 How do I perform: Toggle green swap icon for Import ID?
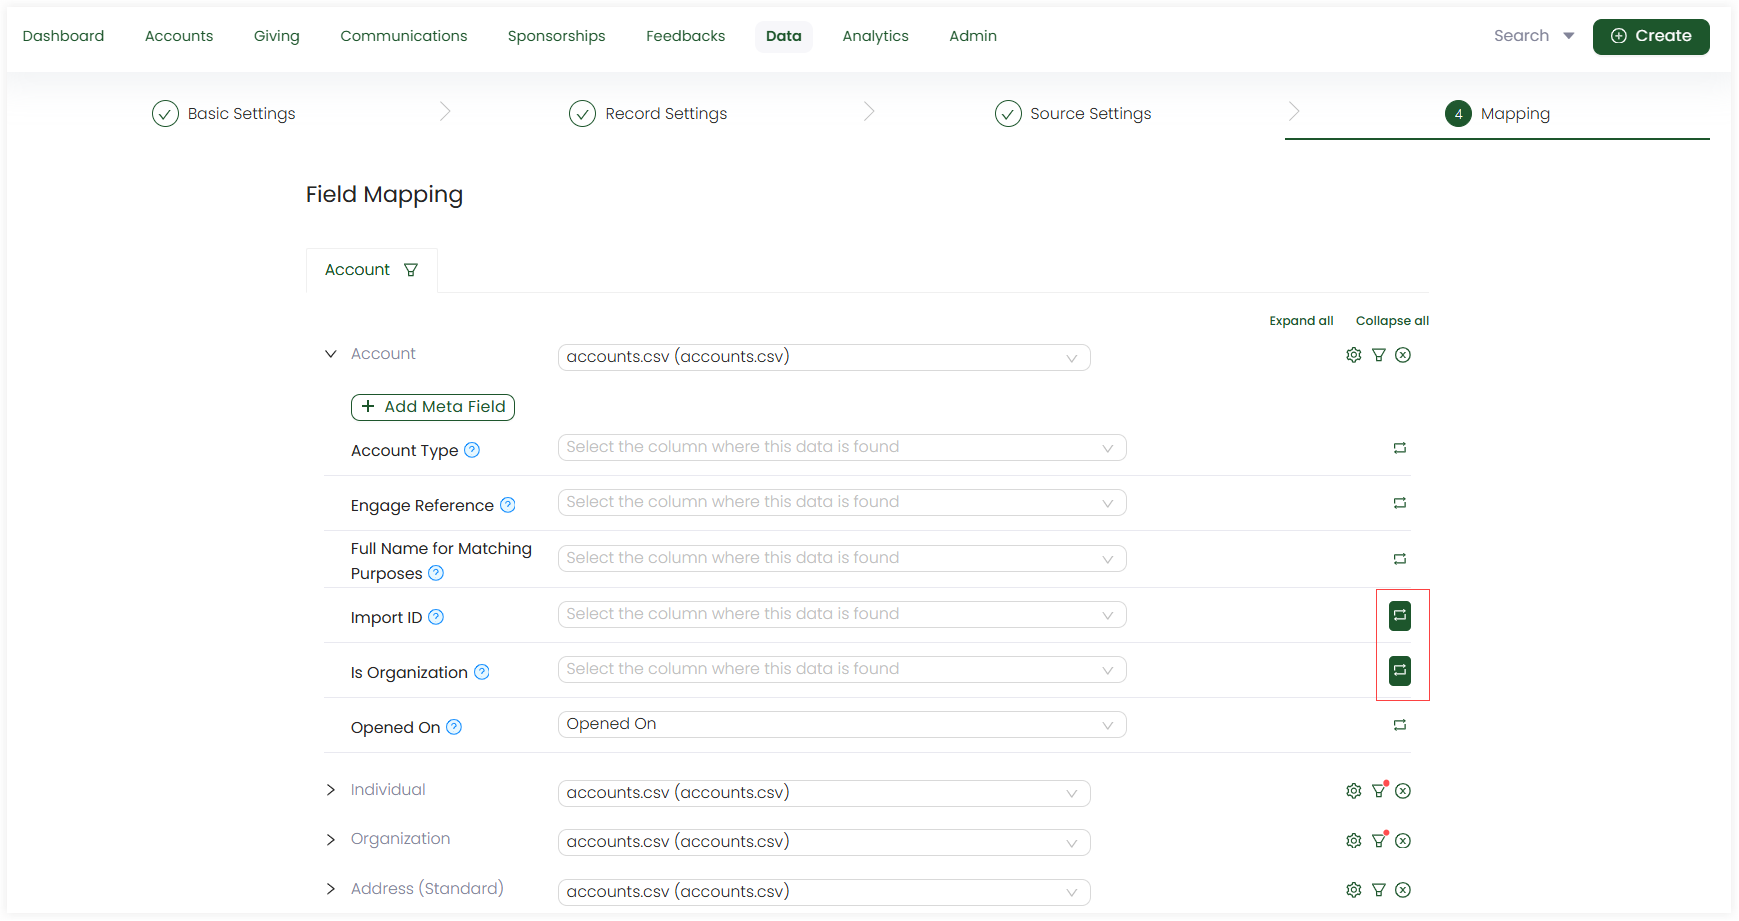(x=1400, y=616)
